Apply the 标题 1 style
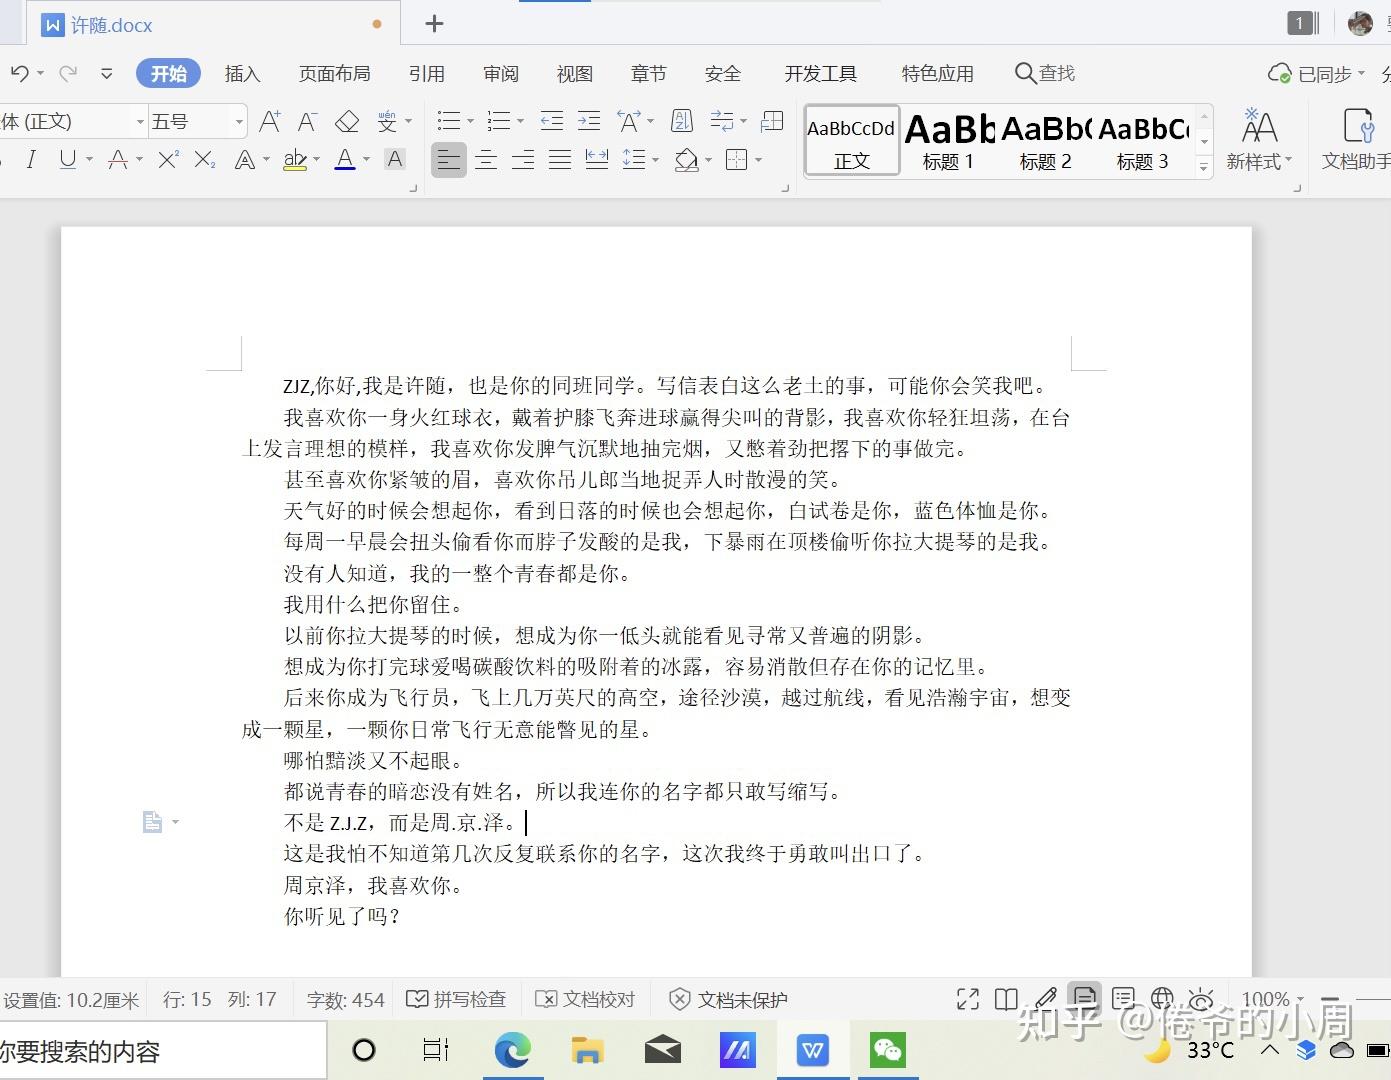 coord(948,142)
